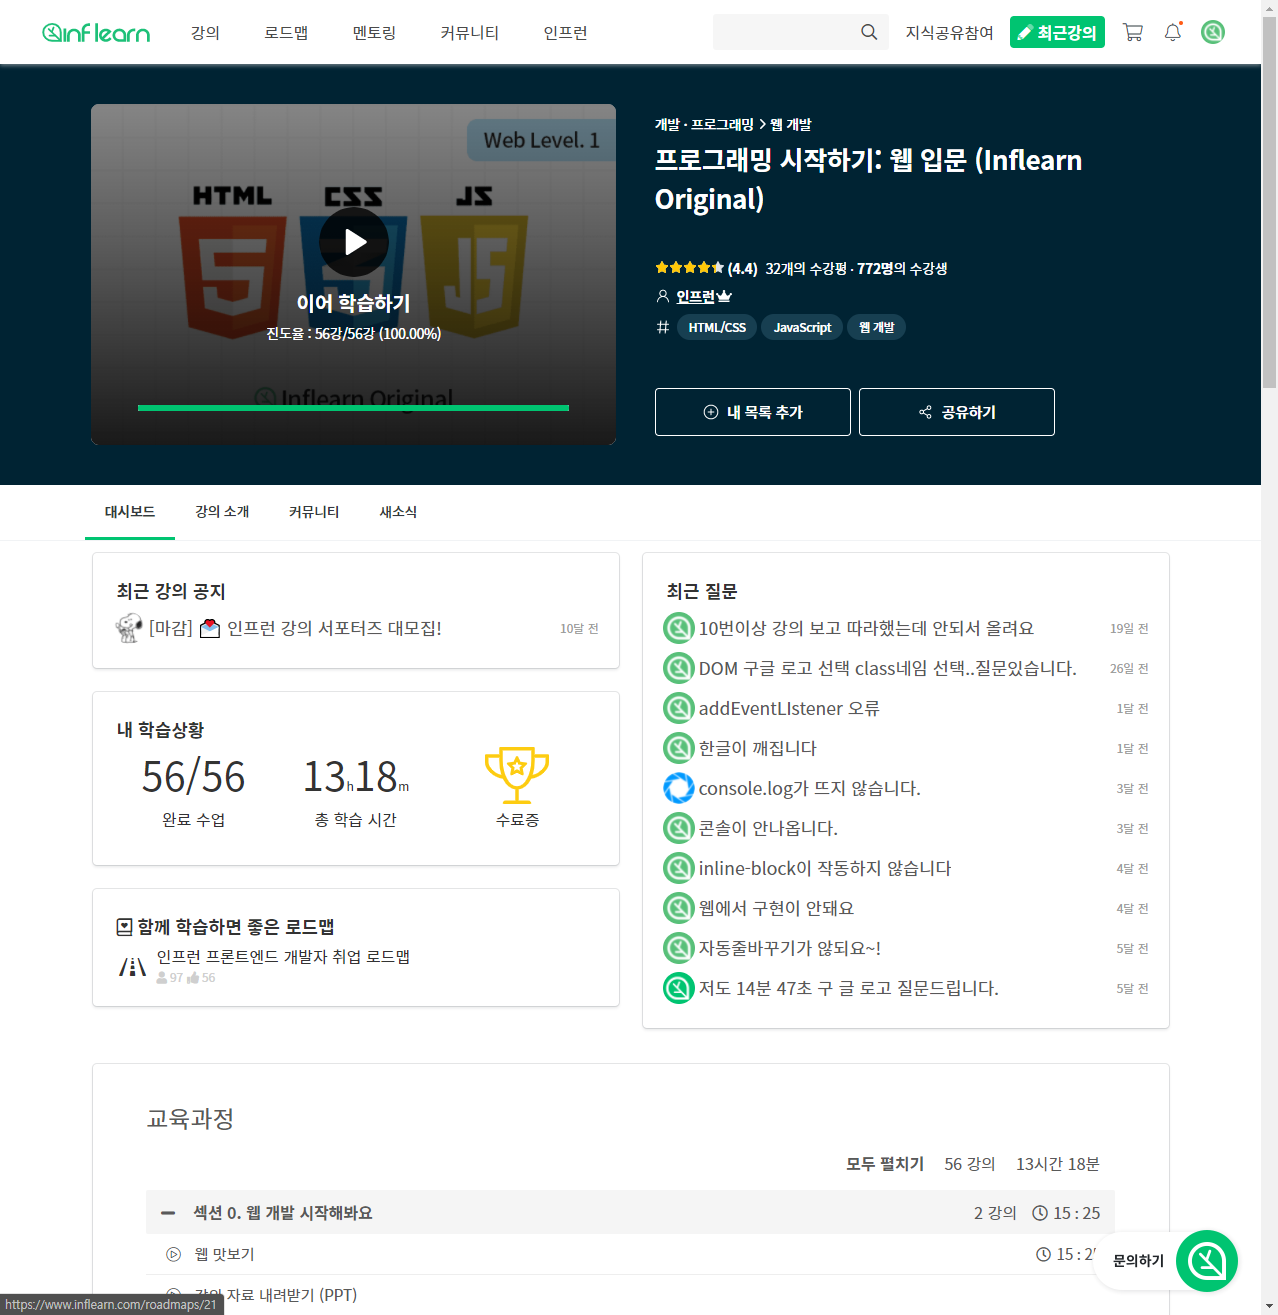Open notifications bell icon
The image size is (1278, 1315).
[1173, 32]
